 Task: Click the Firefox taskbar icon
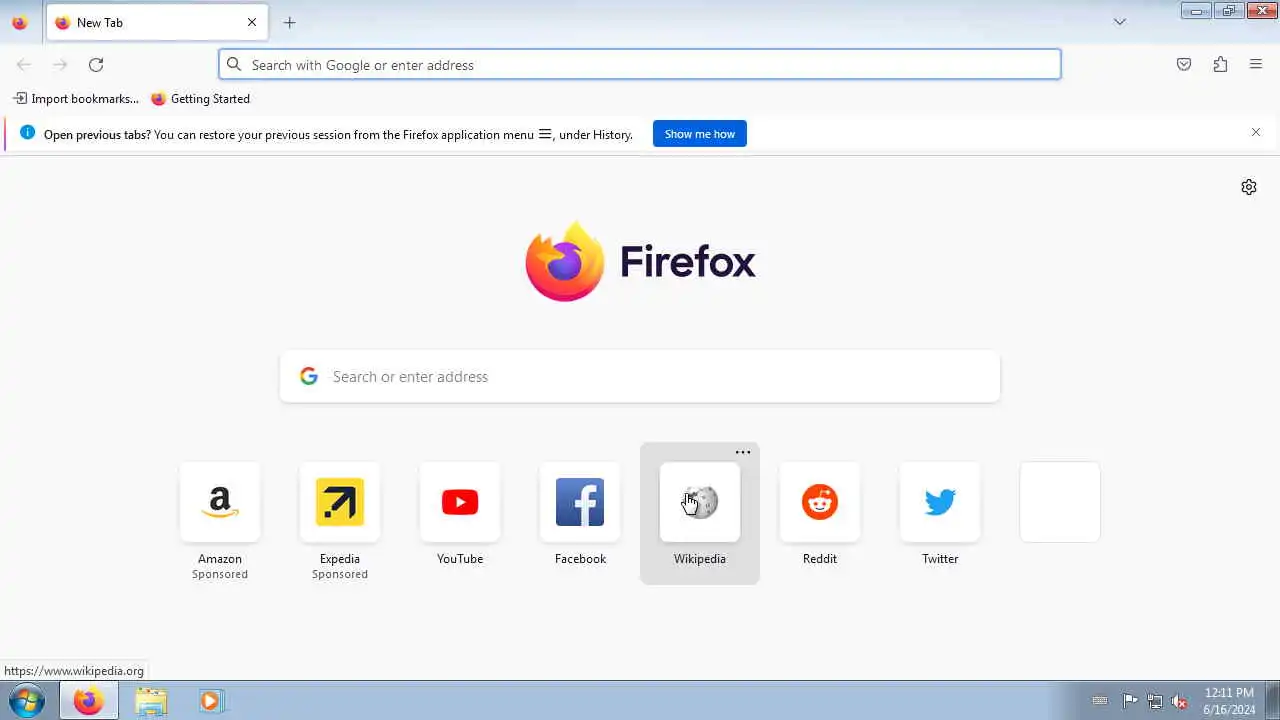coord(89,701)
